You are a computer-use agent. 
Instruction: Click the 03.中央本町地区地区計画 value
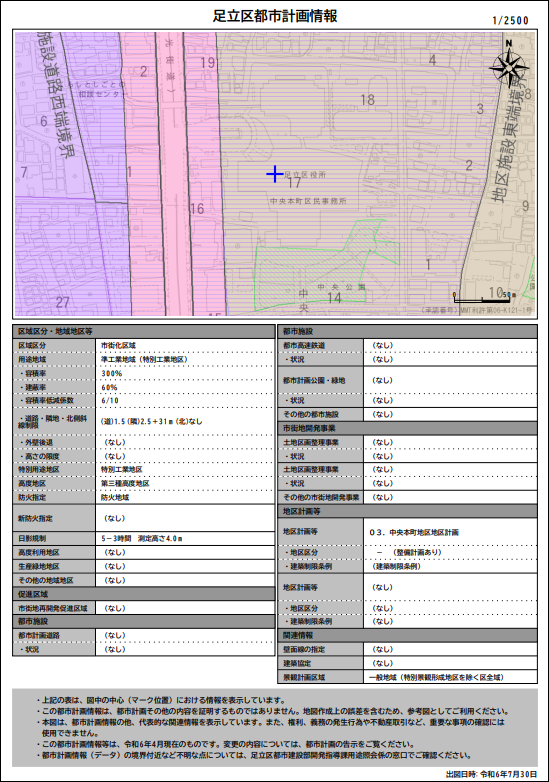coord(414,532)
